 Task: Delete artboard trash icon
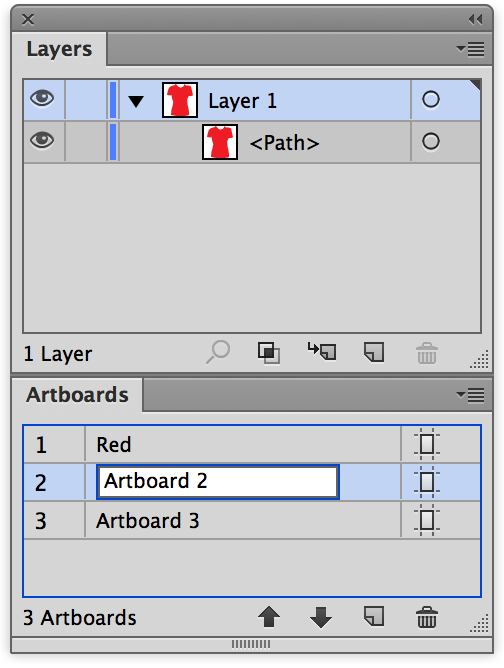(x=426, y=617)
